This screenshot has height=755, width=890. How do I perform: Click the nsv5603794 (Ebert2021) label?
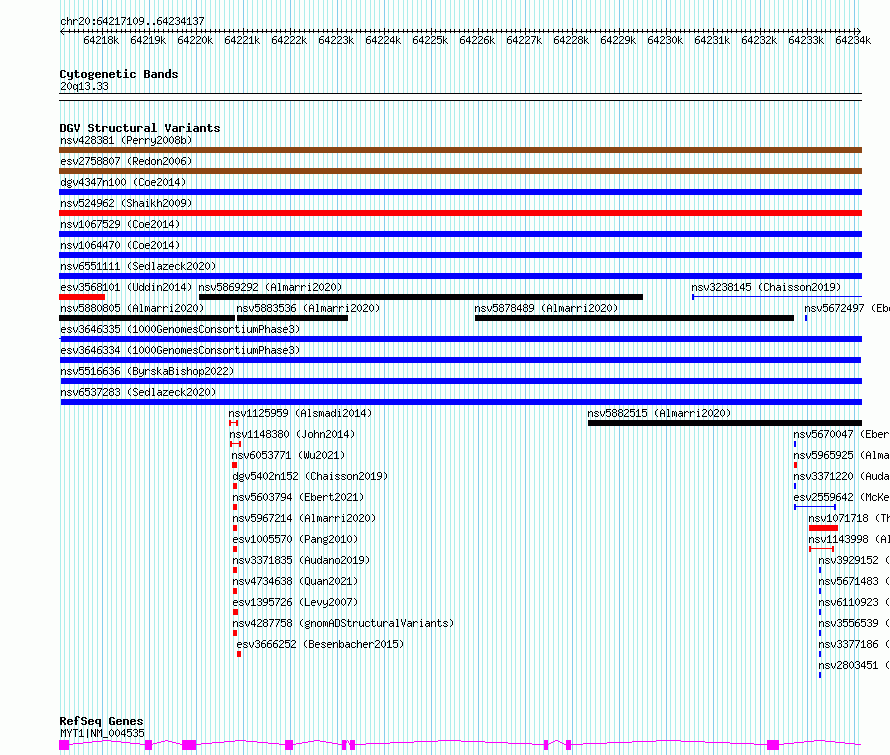point(299,497)
